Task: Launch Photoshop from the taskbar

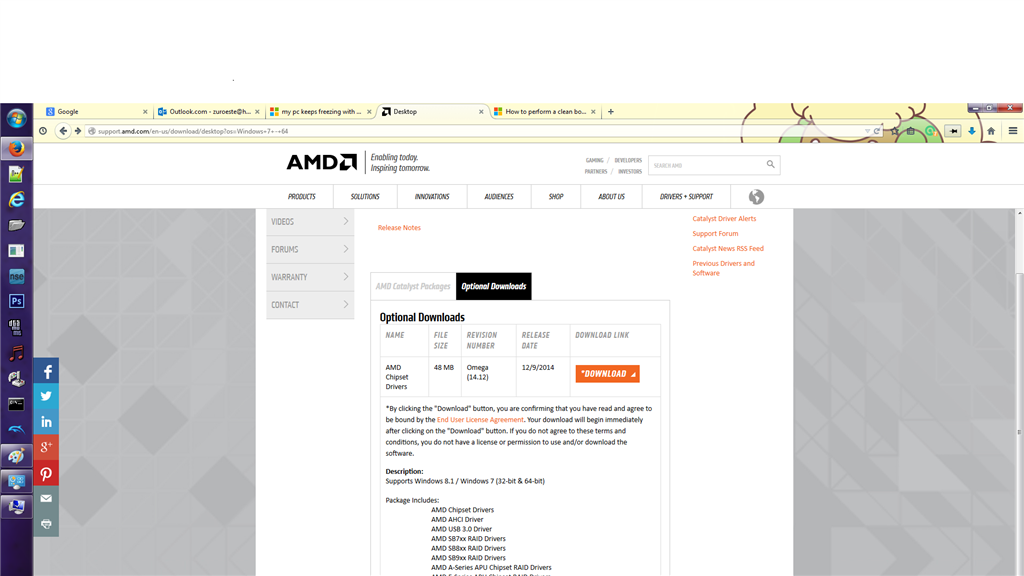Action: click(x=16, y=301)
